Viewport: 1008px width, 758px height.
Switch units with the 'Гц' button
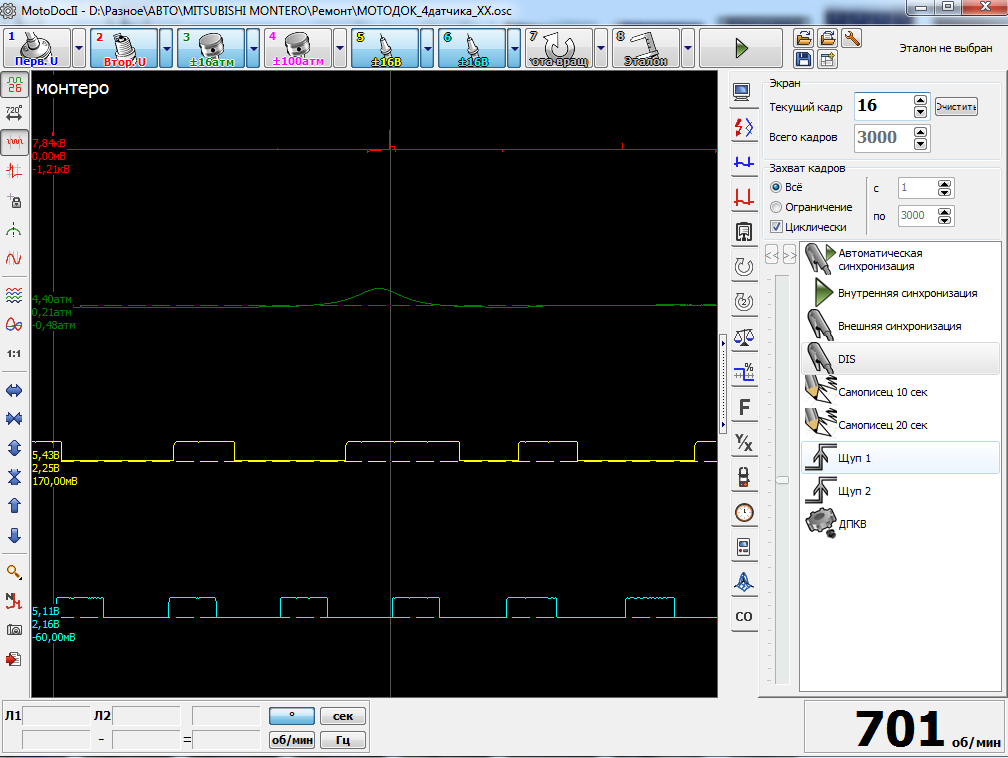click(x=342, y=740)
